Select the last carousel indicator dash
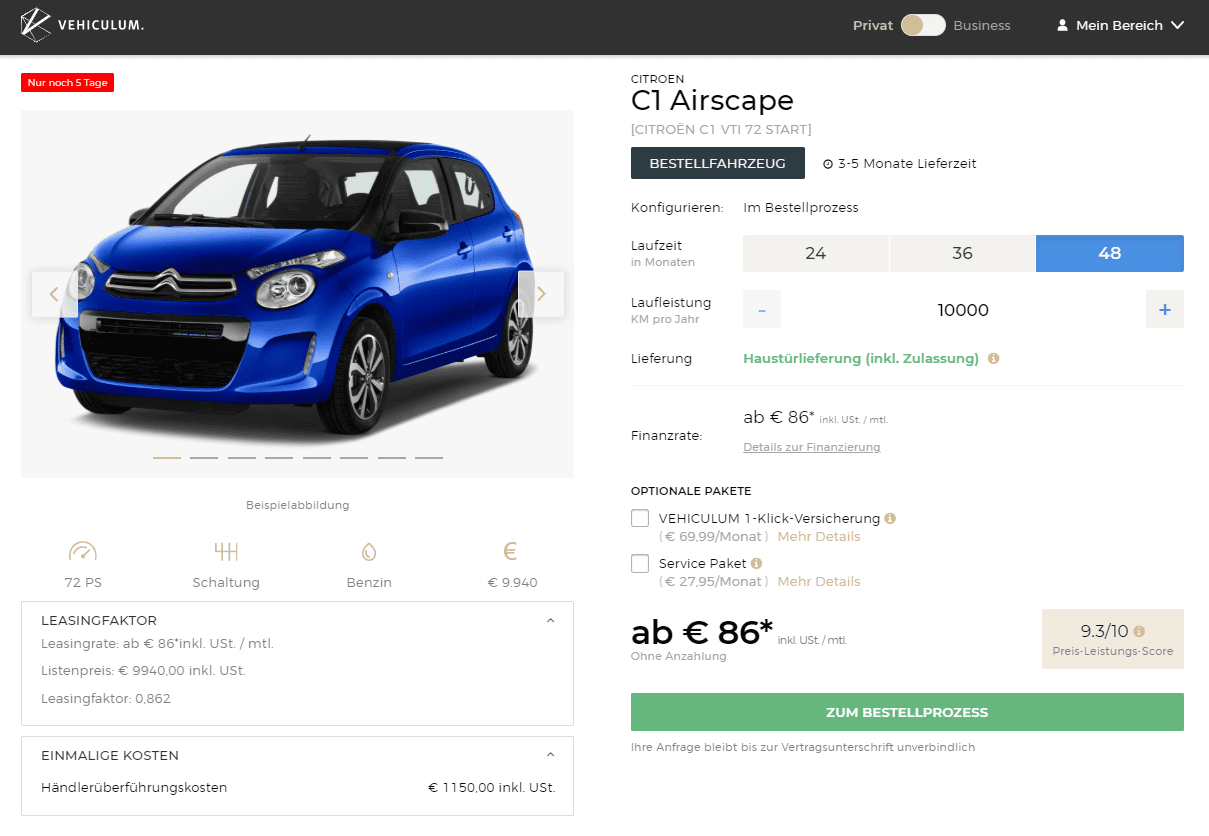Image resolution: width=1209 pixels, height=836 pixels. pos(429,458)
